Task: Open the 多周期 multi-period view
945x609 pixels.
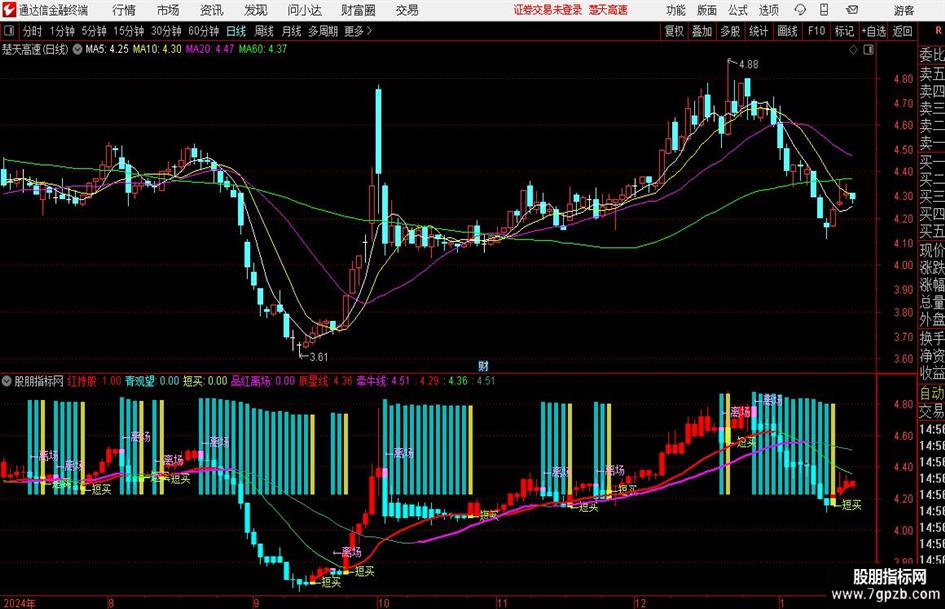Action: tap(323, 31)
